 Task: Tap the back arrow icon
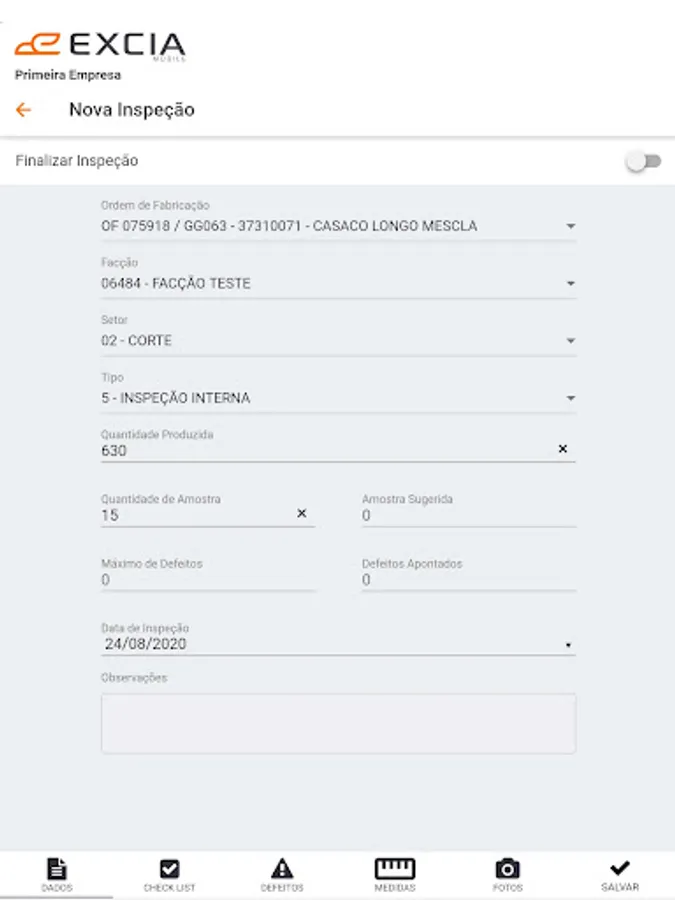pyautogui.click(x=23, y=110)
